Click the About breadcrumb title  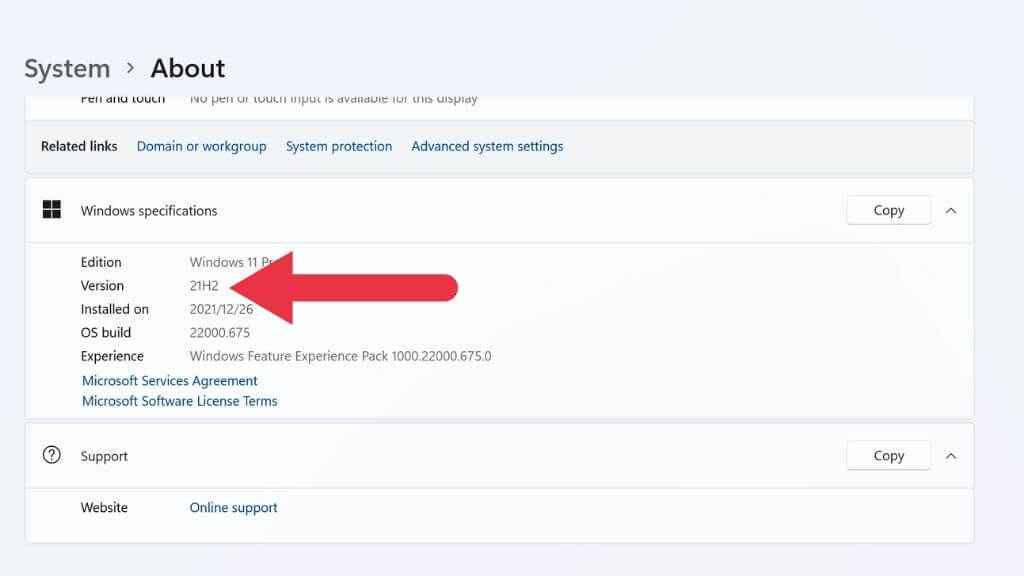point(188,69)
